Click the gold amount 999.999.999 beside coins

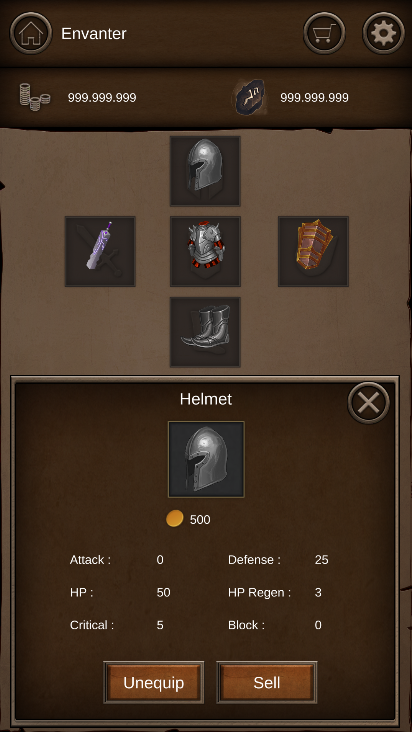tap(102, 98)
